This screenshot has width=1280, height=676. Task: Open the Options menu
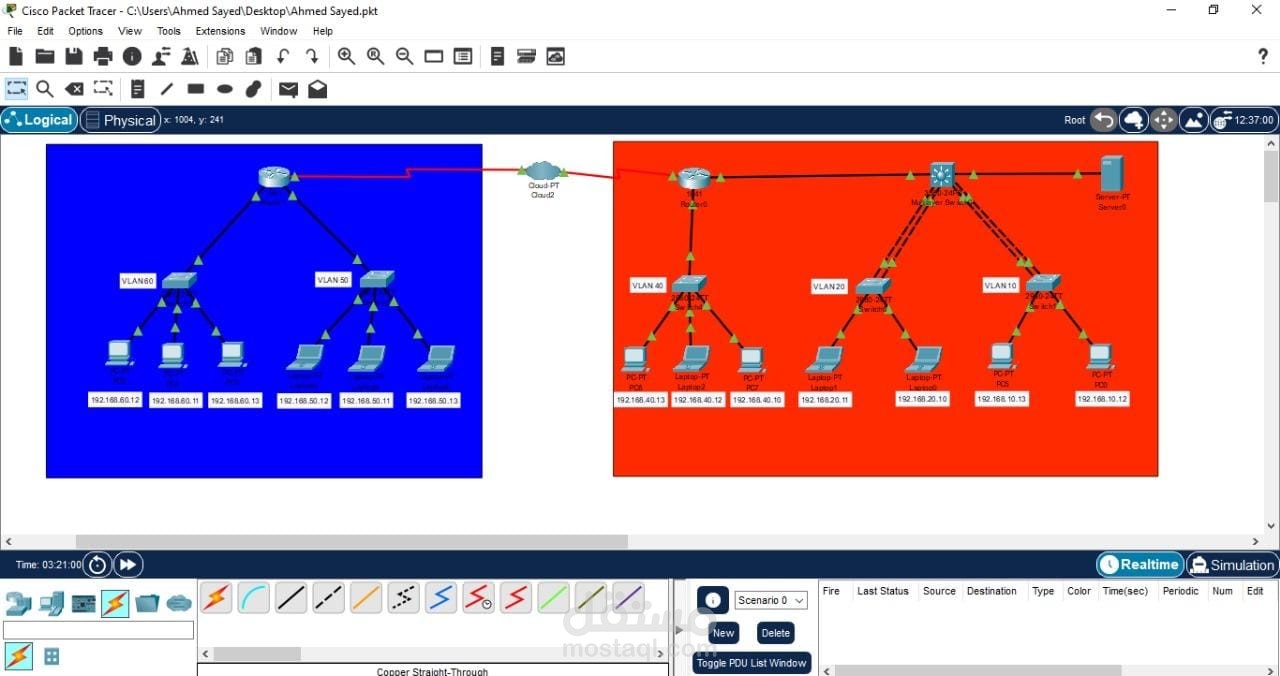click(86, 31)
